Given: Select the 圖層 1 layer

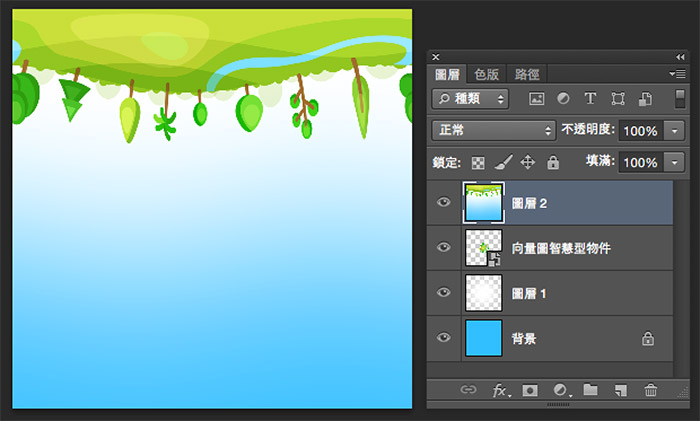Looking at the screenshot, I should (560, 293).
